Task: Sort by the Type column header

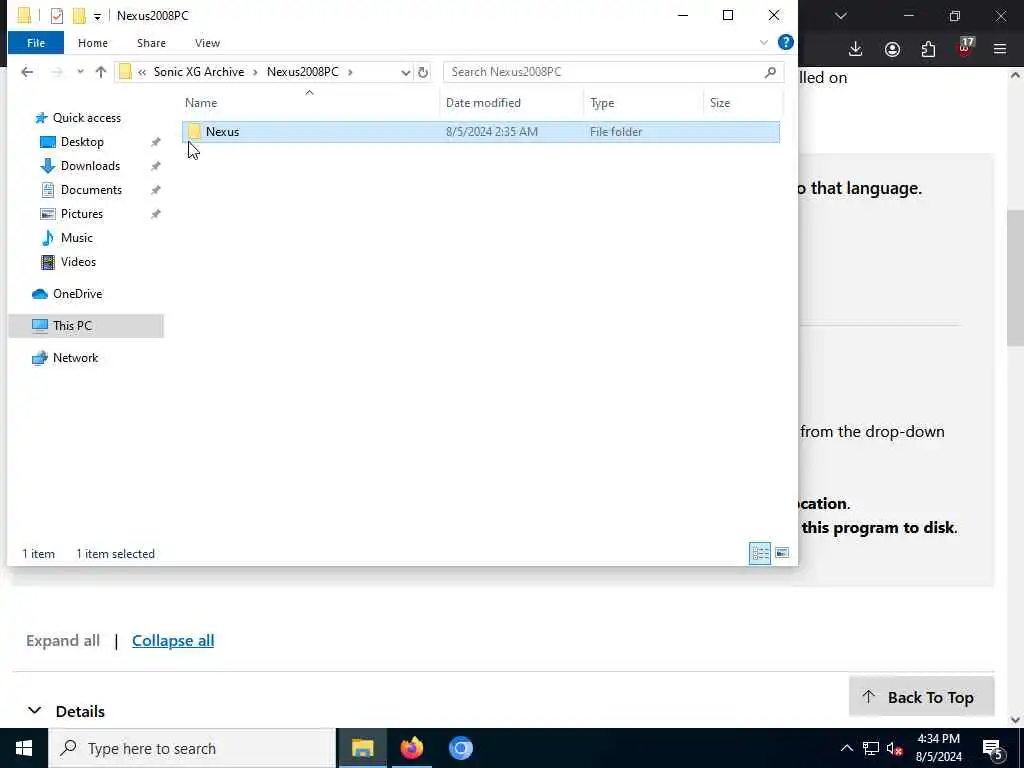Action: [x=601, y=103]
